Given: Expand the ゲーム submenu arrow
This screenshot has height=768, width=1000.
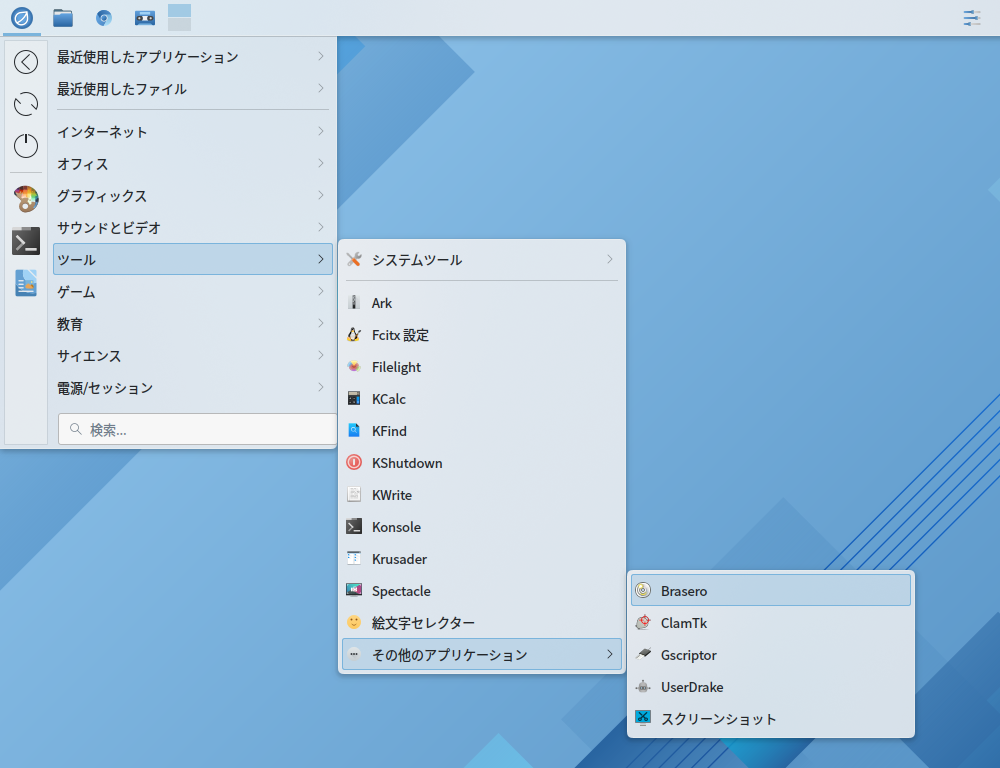Looking at the screenshot, I should [321, 291].
